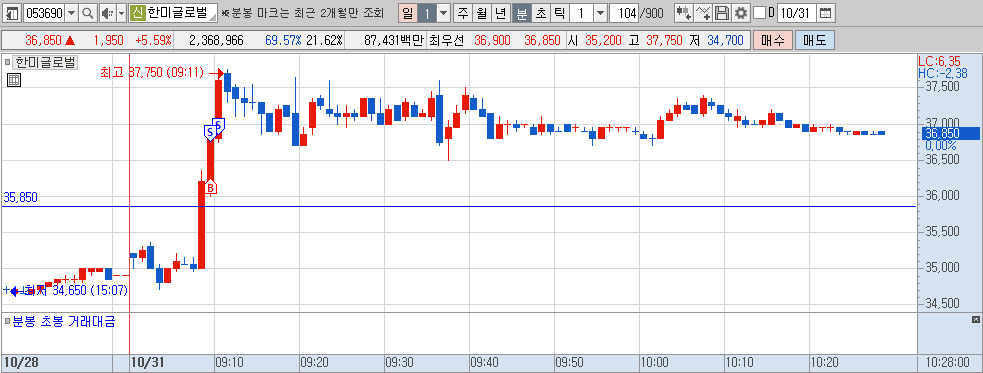Click the data grid icon below 한미글로벌 label
Viewport: 983px width, 373px height.
(14, 80)
